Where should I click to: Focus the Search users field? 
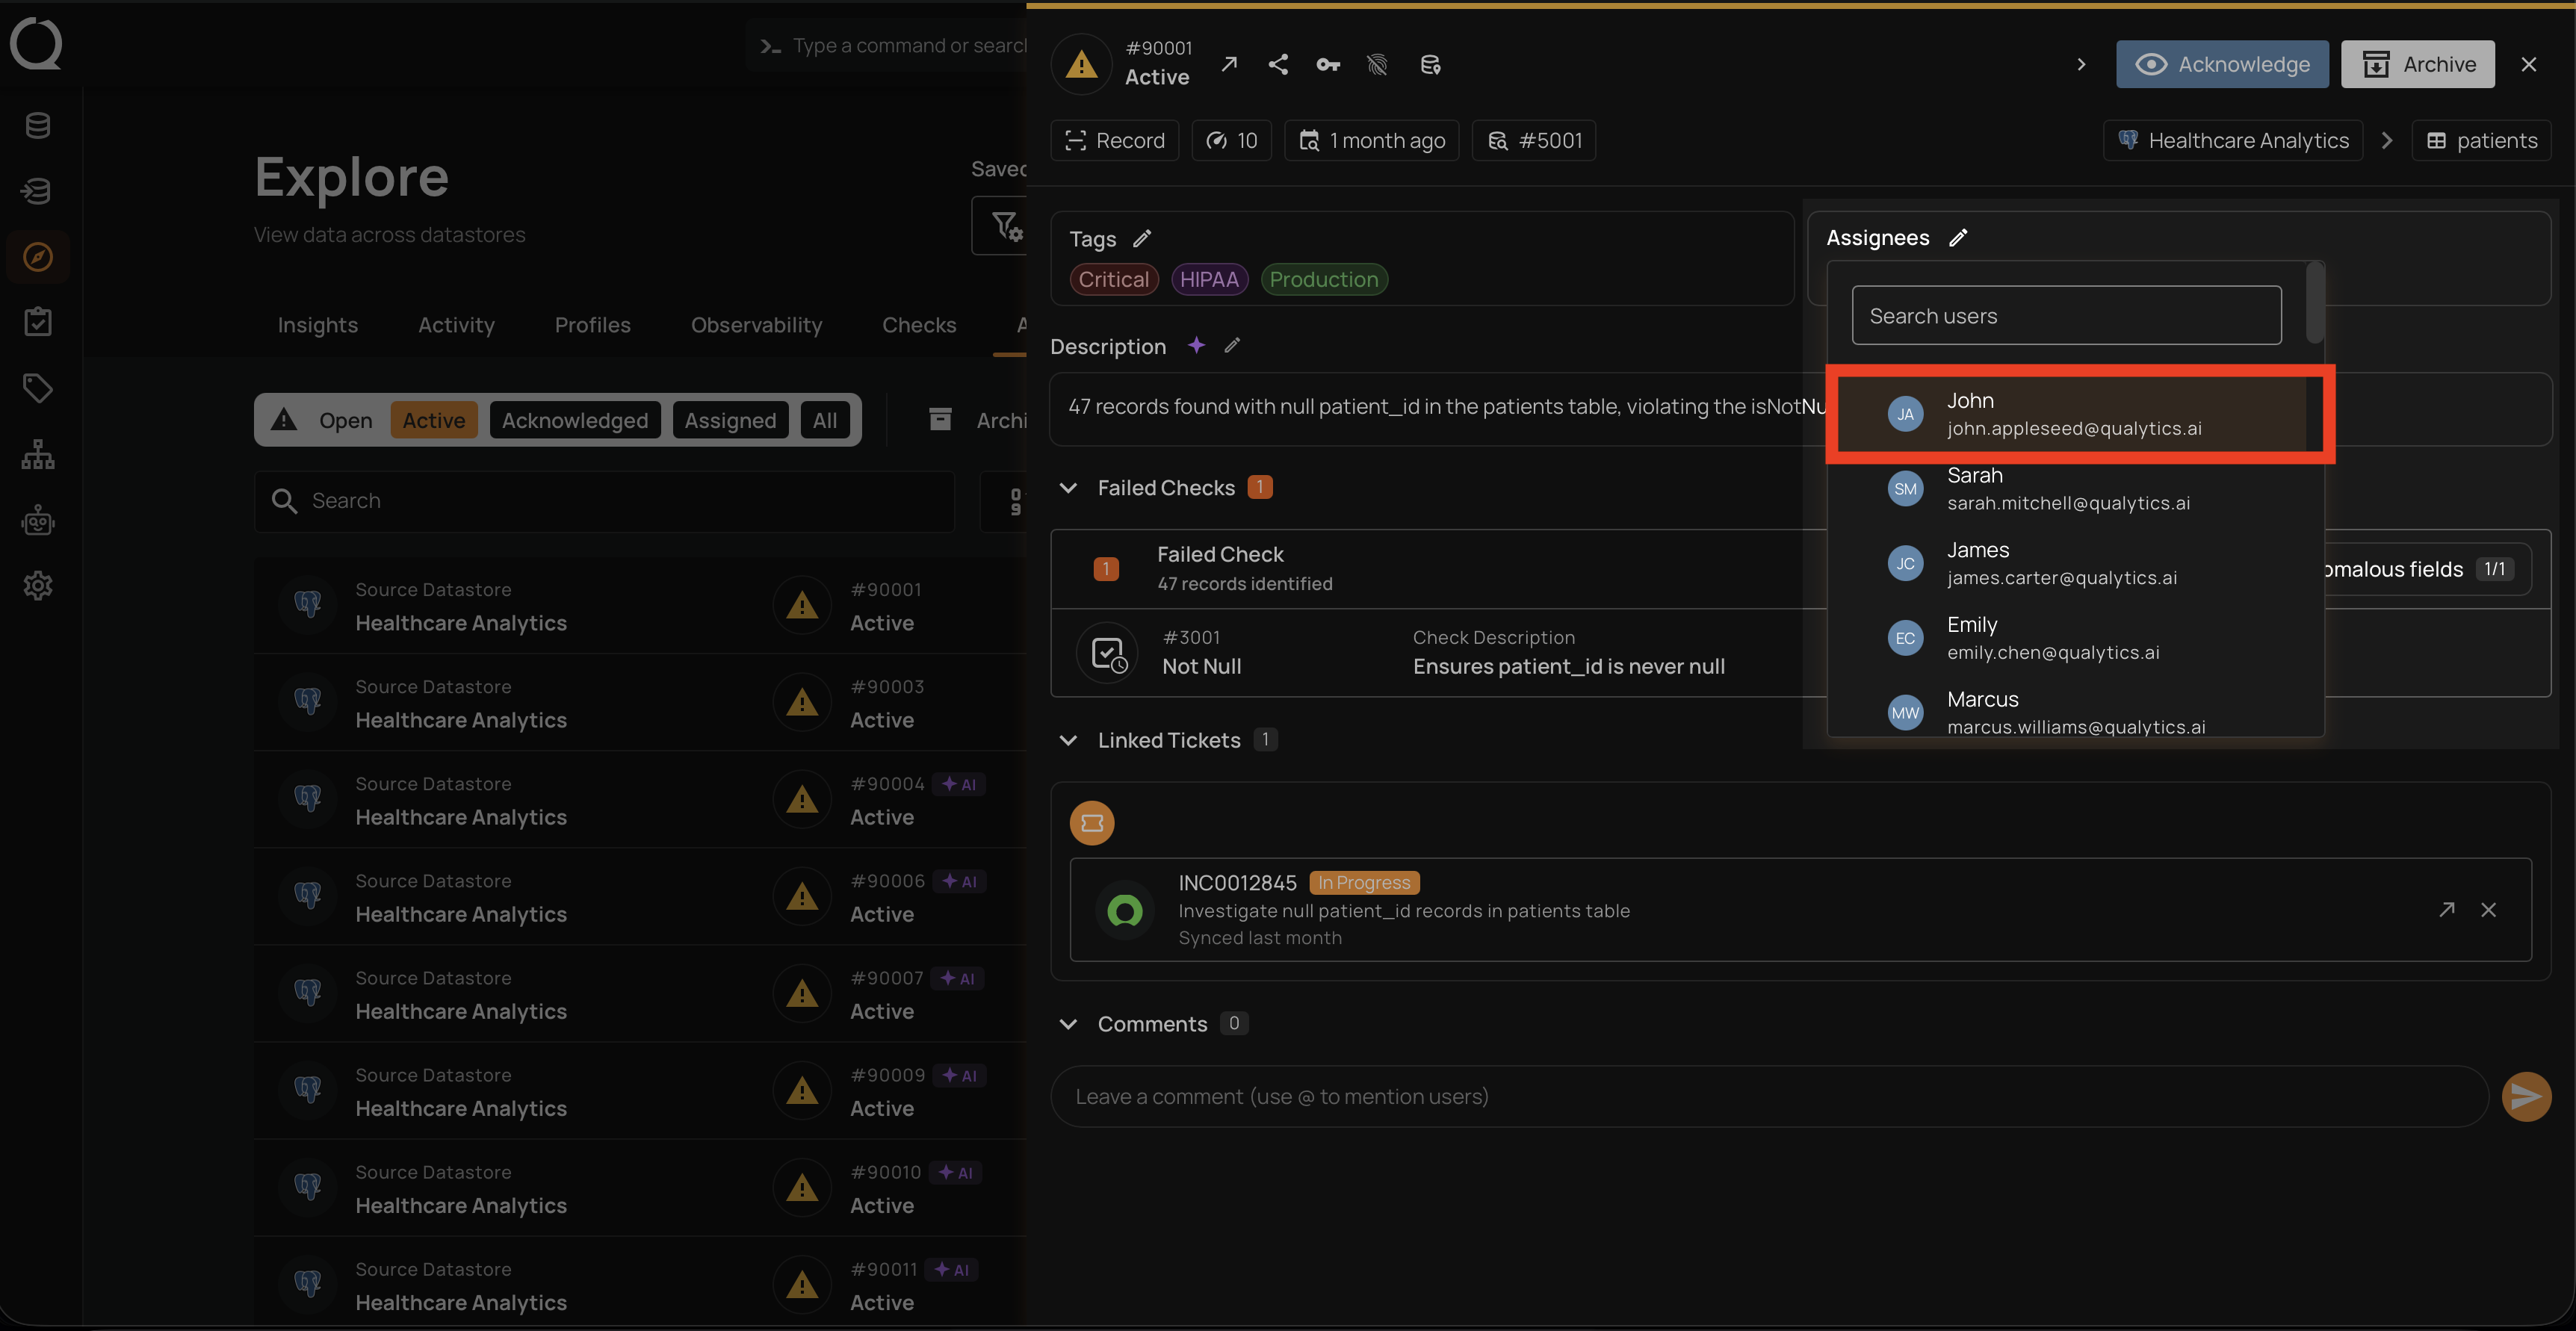[x=2066, y=316]
